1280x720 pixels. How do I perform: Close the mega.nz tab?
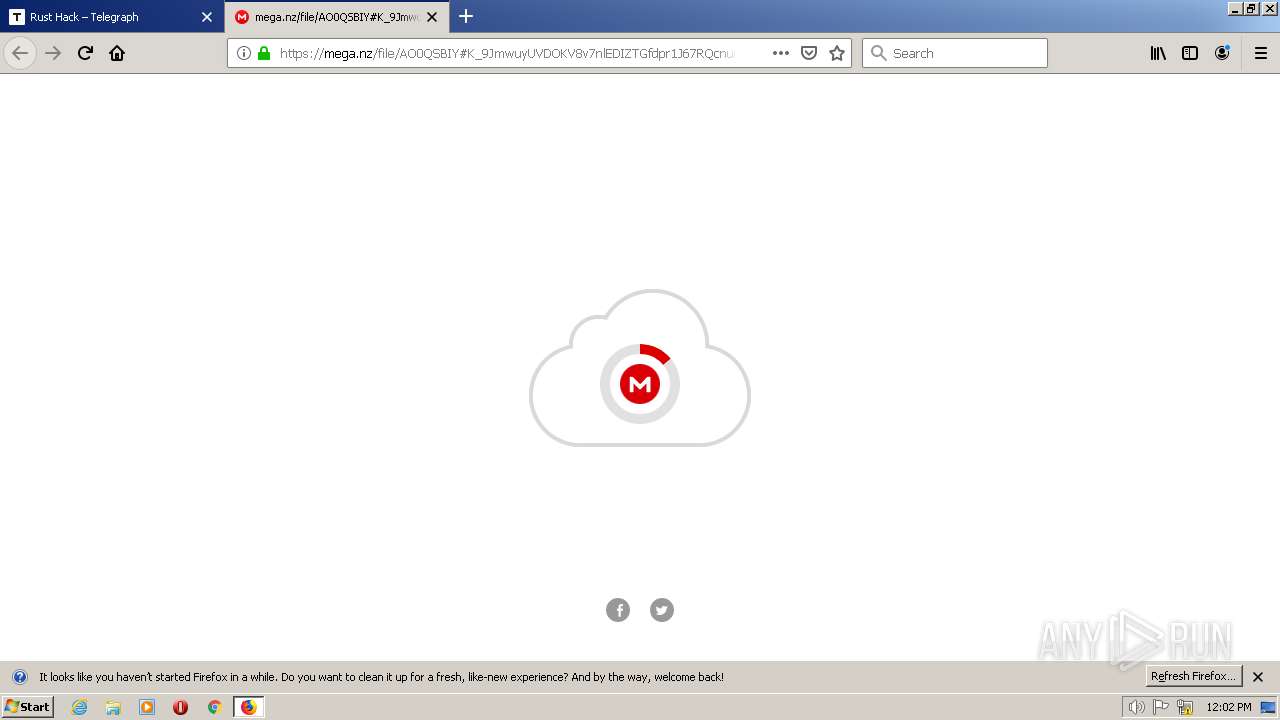pyautogui.click(x=432, y=17)
